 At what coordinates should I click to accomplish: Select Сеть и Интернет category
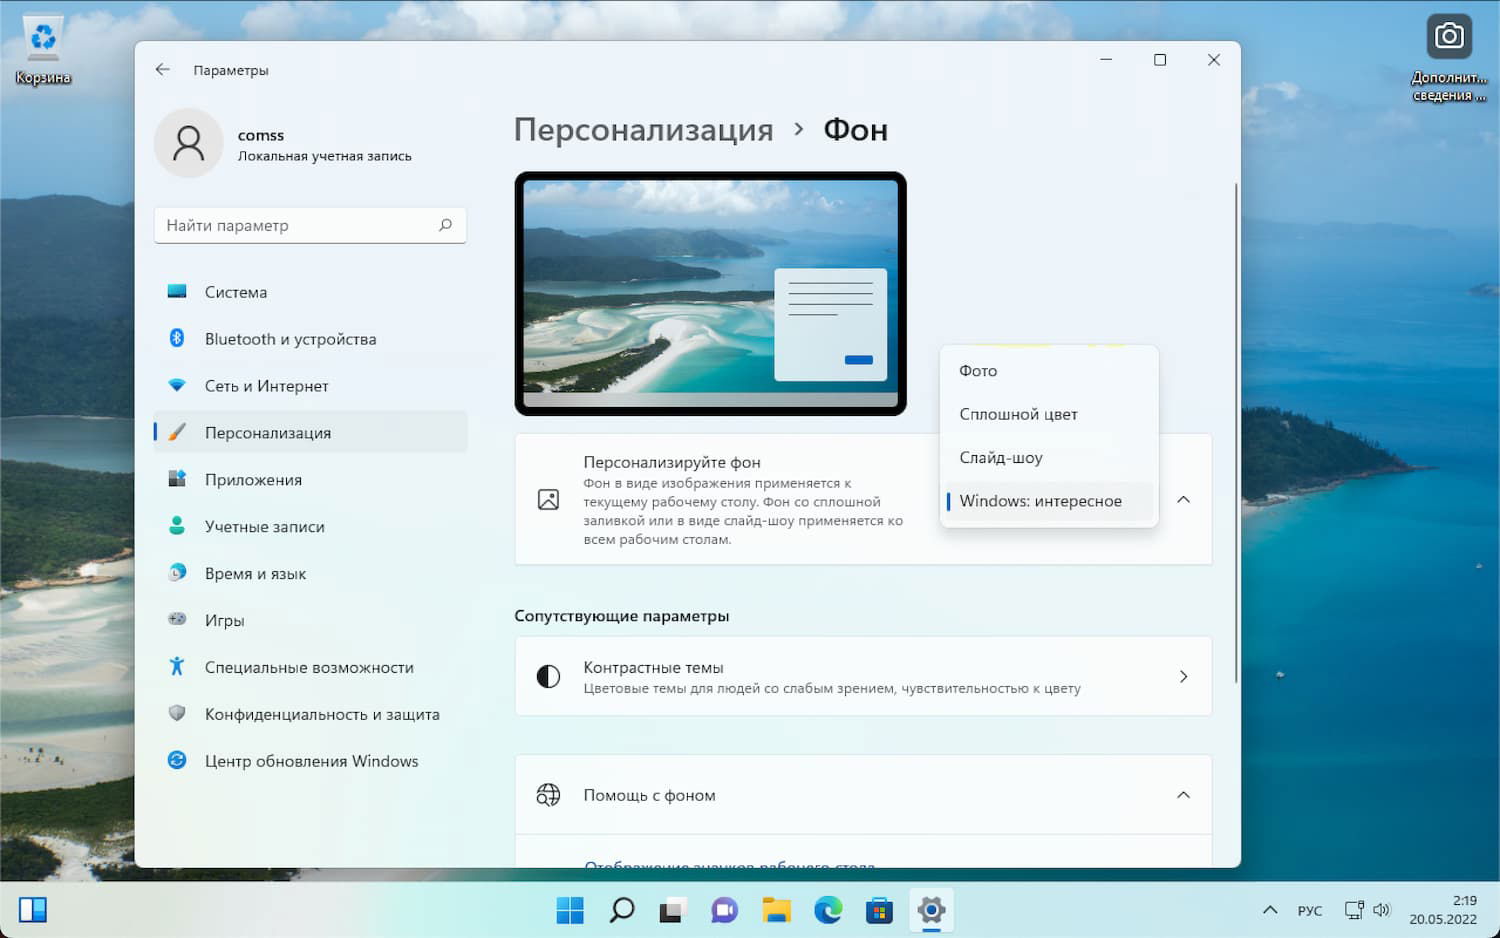pos(266,385)
